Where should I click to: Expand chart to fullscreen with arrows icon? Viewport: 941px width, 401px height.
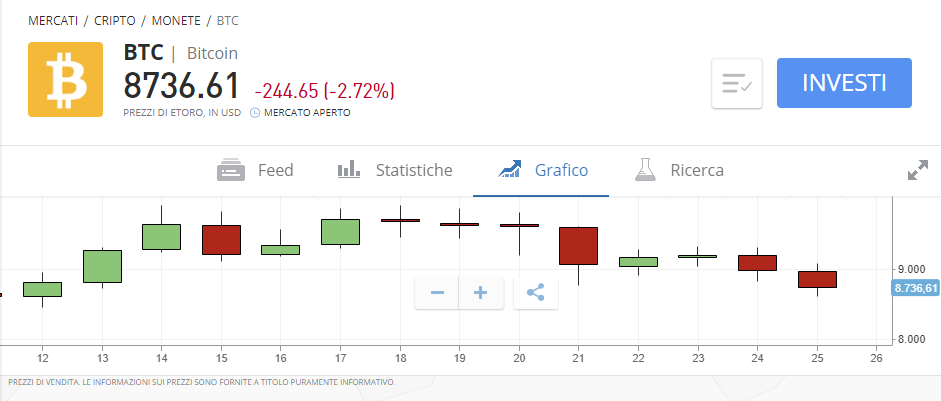918,170
